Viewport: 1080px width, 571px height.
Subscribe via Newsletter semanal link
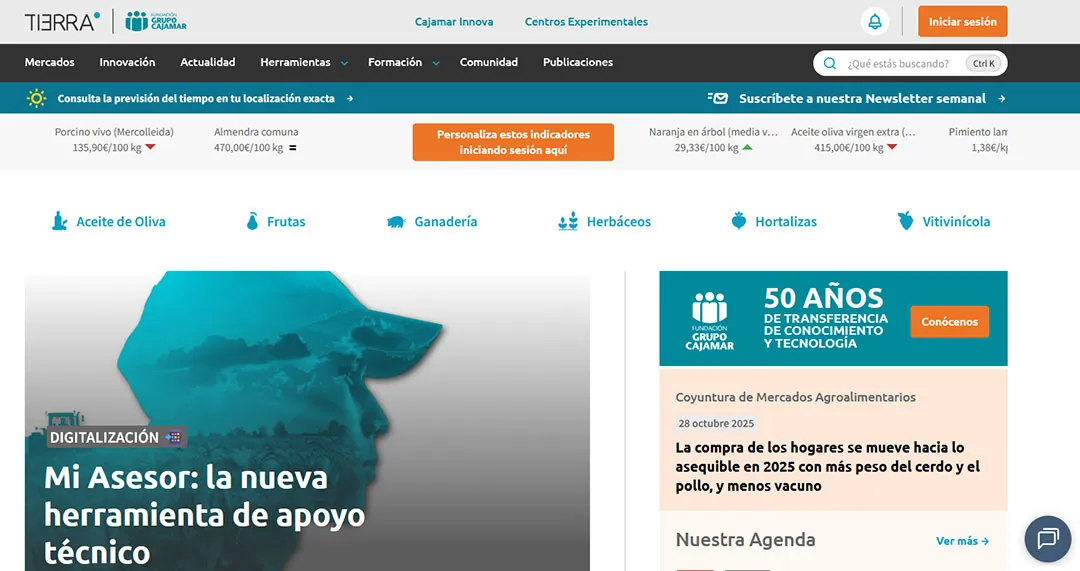[862, 98]
